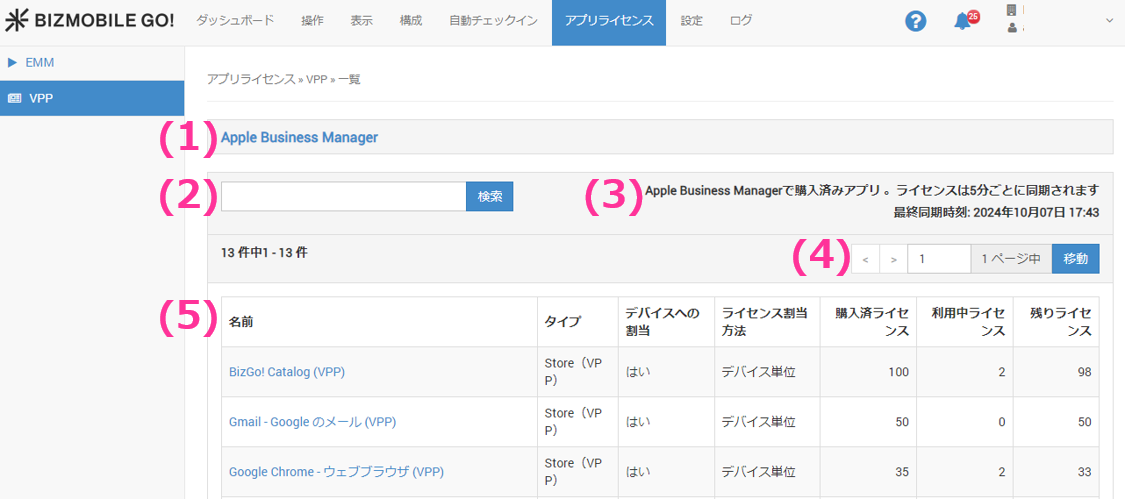Open the ログ menu

741,21
